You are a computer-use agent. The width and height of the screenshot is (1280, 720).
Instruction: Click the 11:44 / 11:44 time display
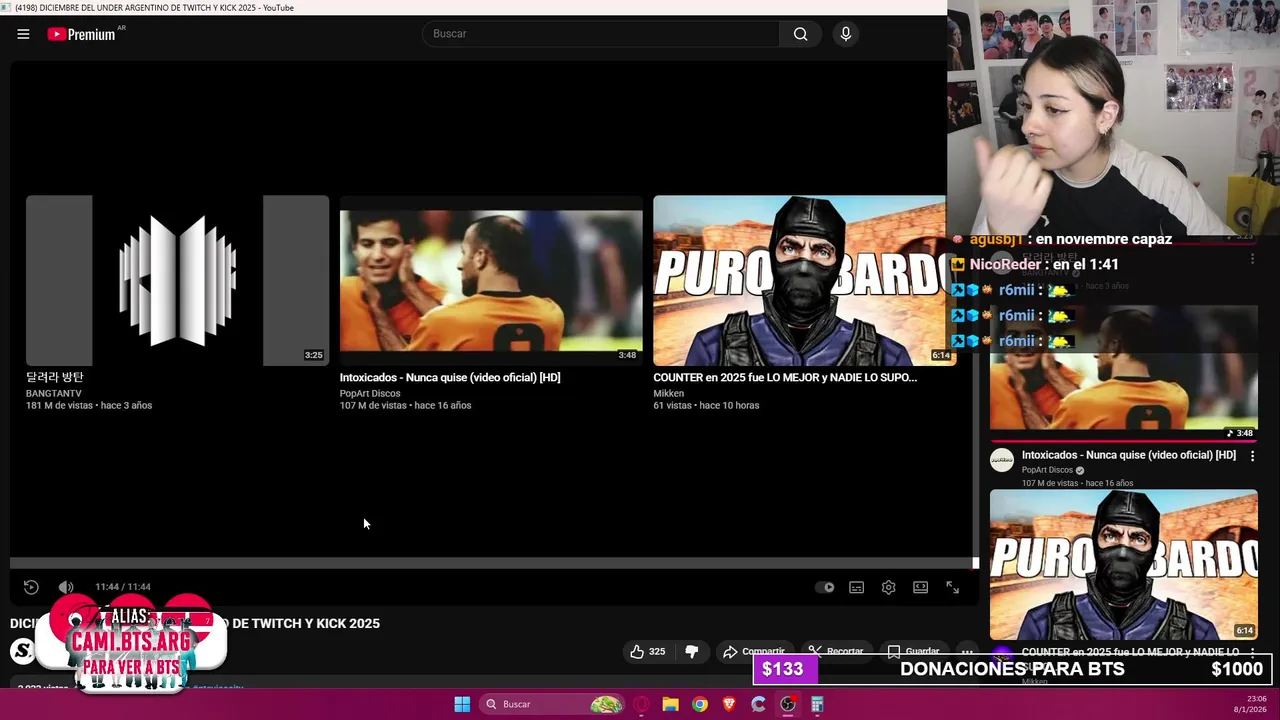[123, 587]
